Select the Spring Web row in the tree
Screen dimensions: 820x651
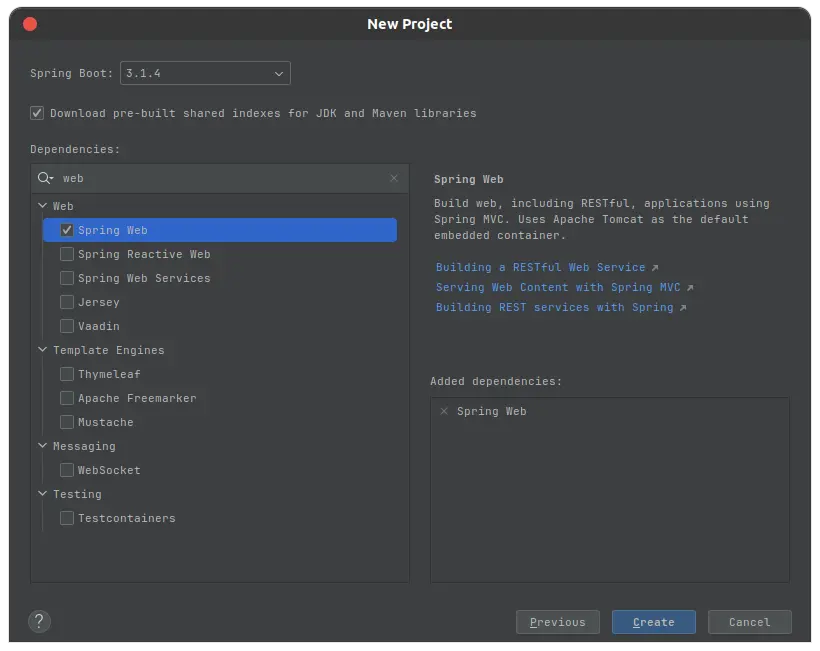[x=220, y=230]
